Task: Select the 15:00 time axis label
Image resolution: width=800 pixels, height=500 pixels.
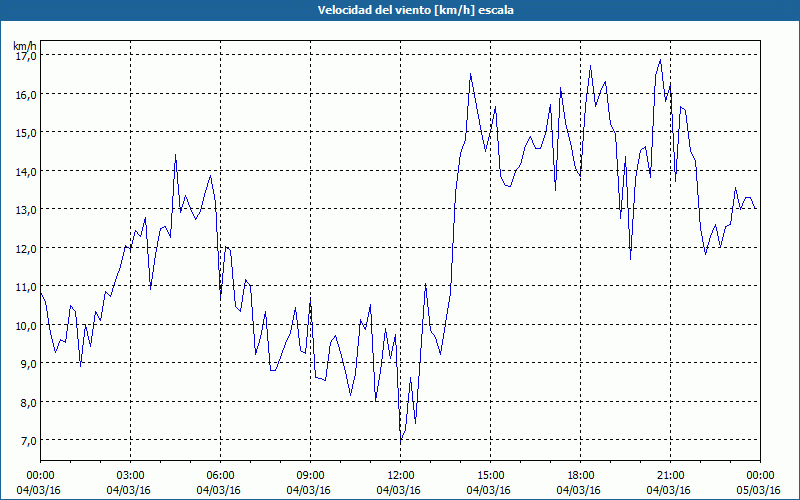Action: click(x=490, y=476)
